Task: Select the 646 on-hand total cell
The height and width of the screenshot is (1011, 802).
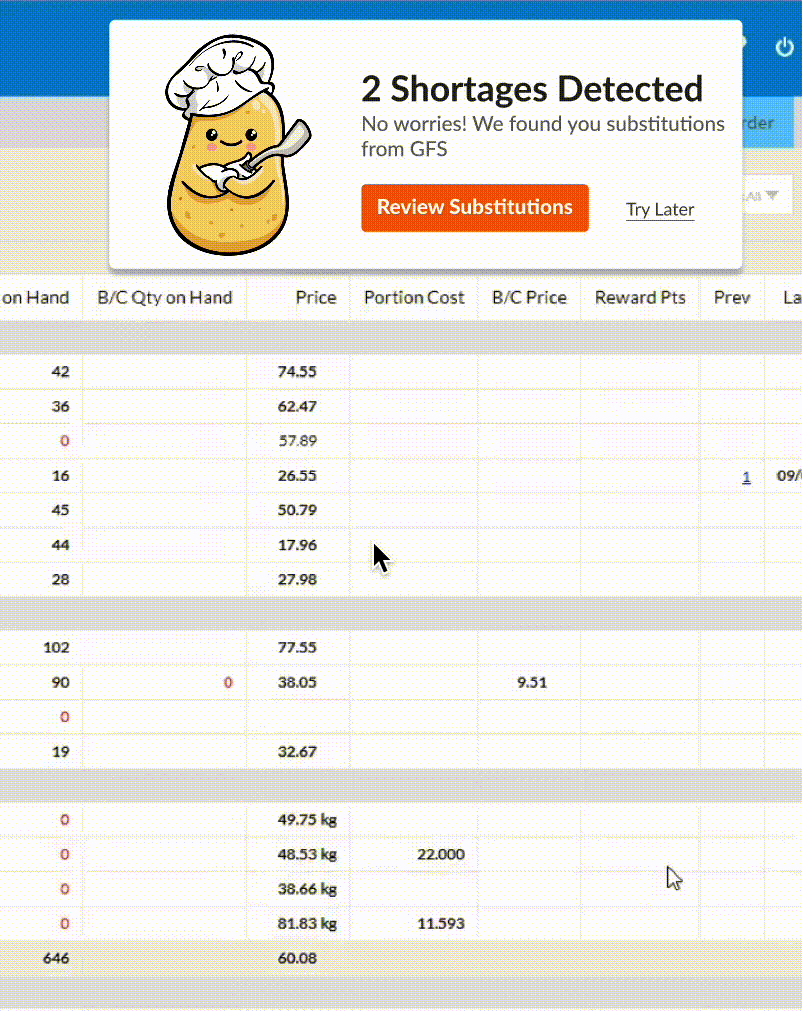Action: point(56,959)
